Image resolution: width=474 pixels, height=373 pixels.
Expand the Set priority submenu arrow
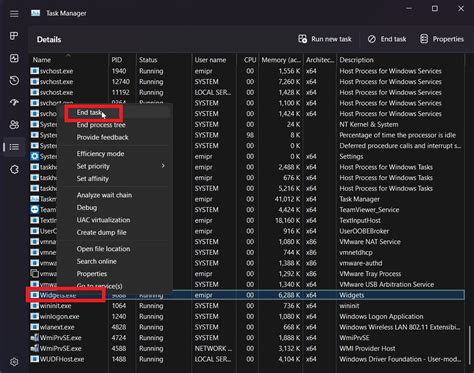(x=163, y=166)
